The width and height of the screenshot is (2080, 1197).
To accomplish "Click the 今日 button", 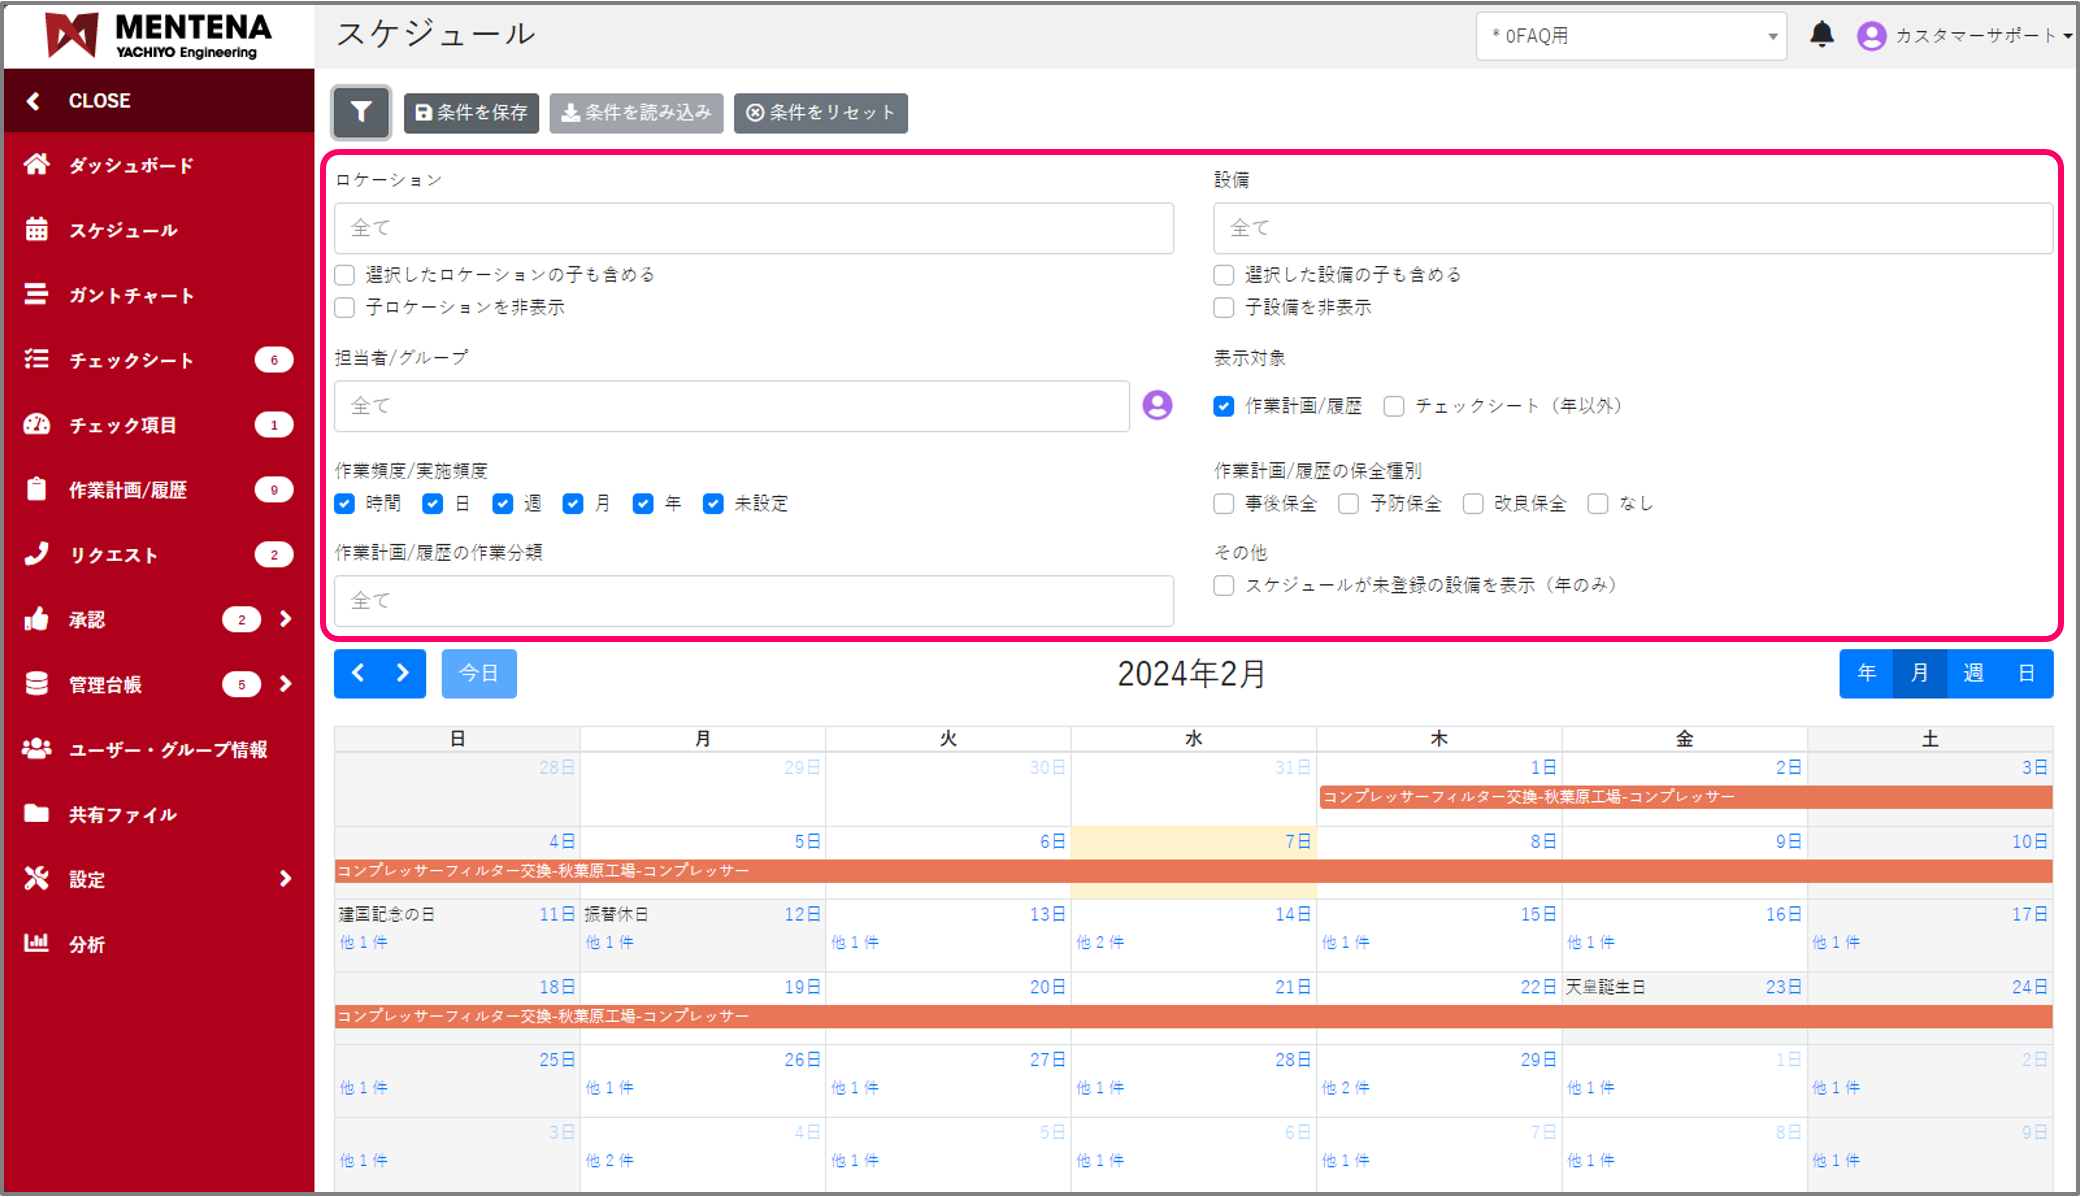I will click(479, 673).
